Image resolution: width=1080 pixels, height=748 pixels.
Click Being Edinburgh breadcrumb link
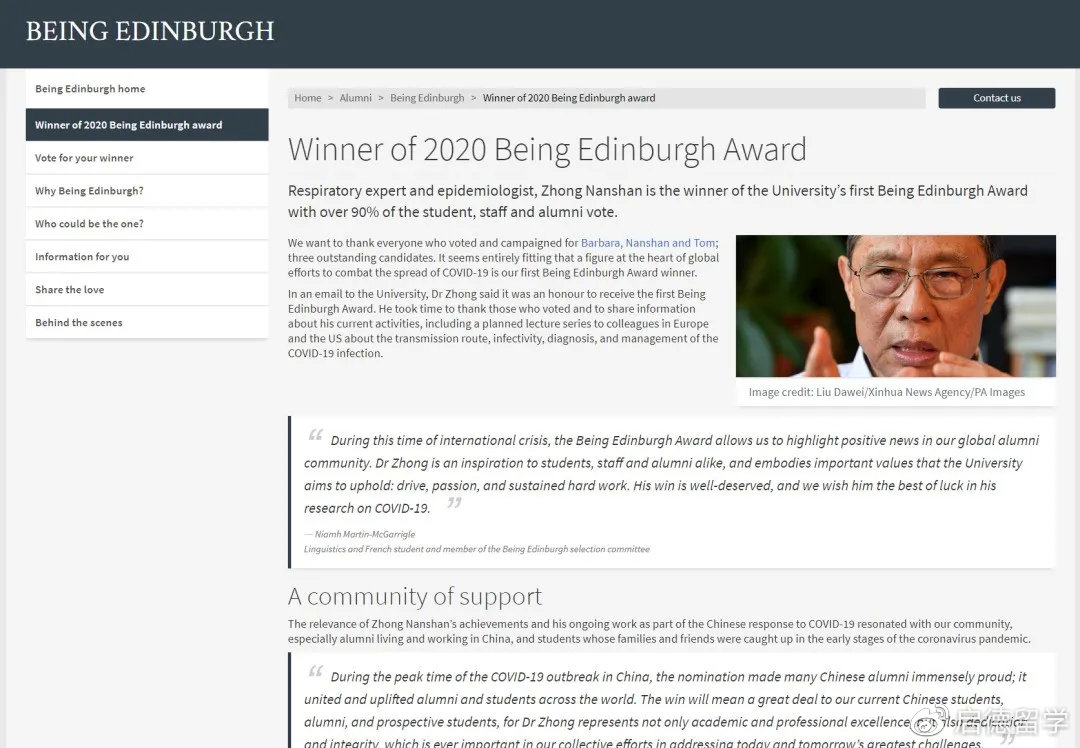pos(427,98)
